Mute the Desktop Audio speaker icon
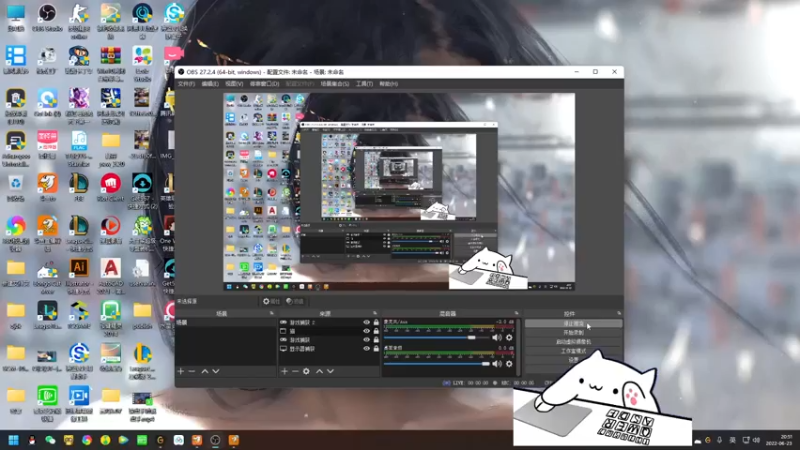 (x=497, y=364)
